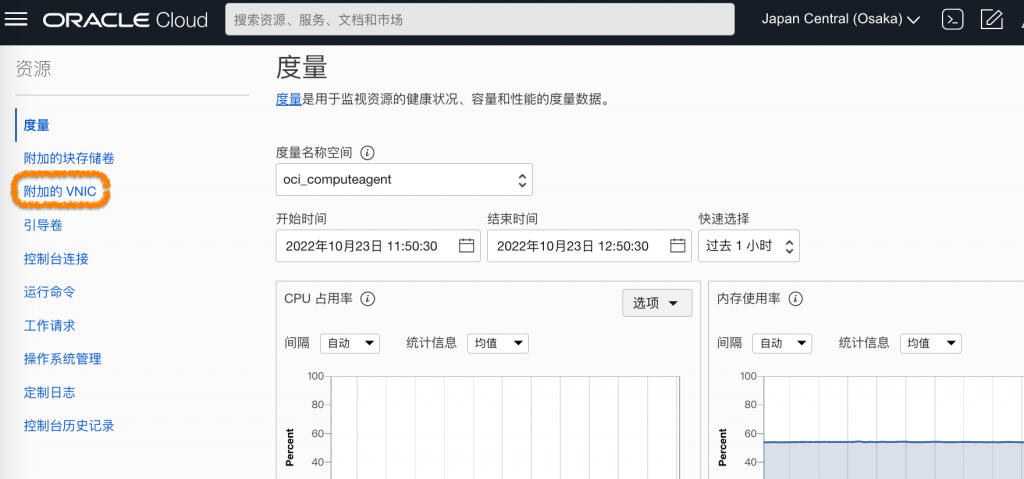Click info icon beside 度量名称空间
The image size is (1024, 479).
coord(367,153)
